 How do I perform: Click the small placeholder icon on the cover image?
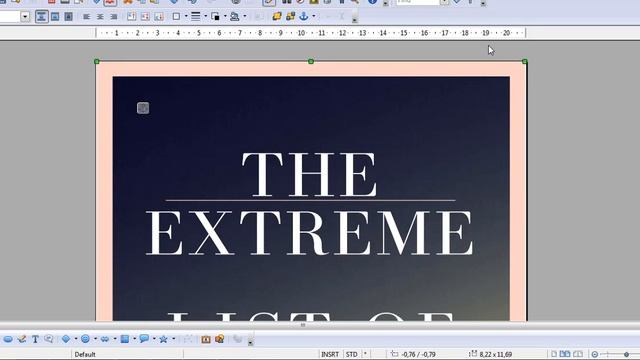pos(143,108)
